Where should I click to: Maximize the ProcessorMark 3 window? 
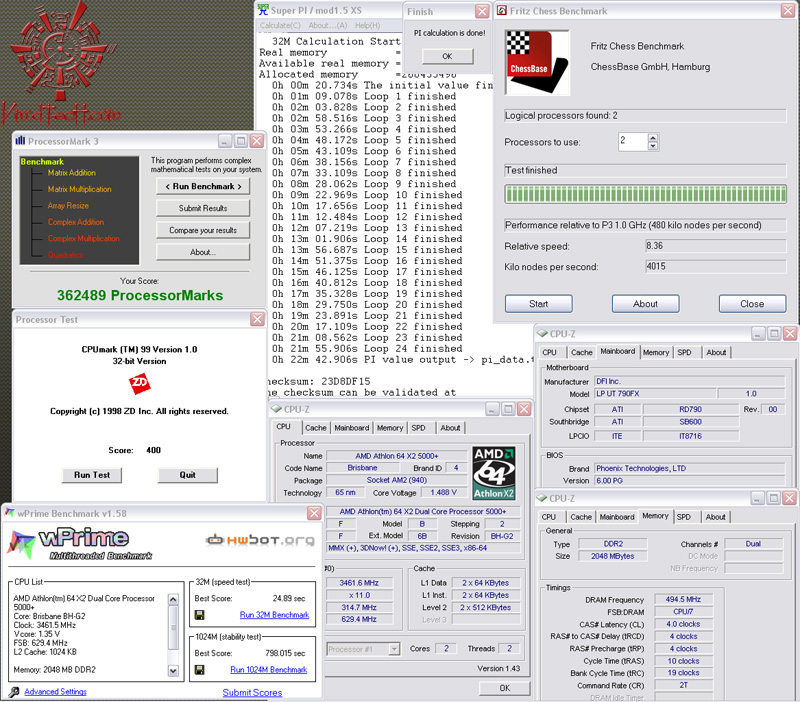click(x=241, y=141)
